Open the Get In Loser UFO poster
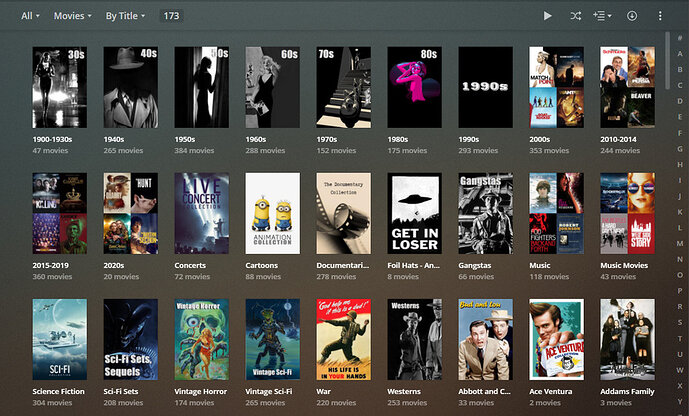Screen dimensions: 689x416 [x=414, y=213]
